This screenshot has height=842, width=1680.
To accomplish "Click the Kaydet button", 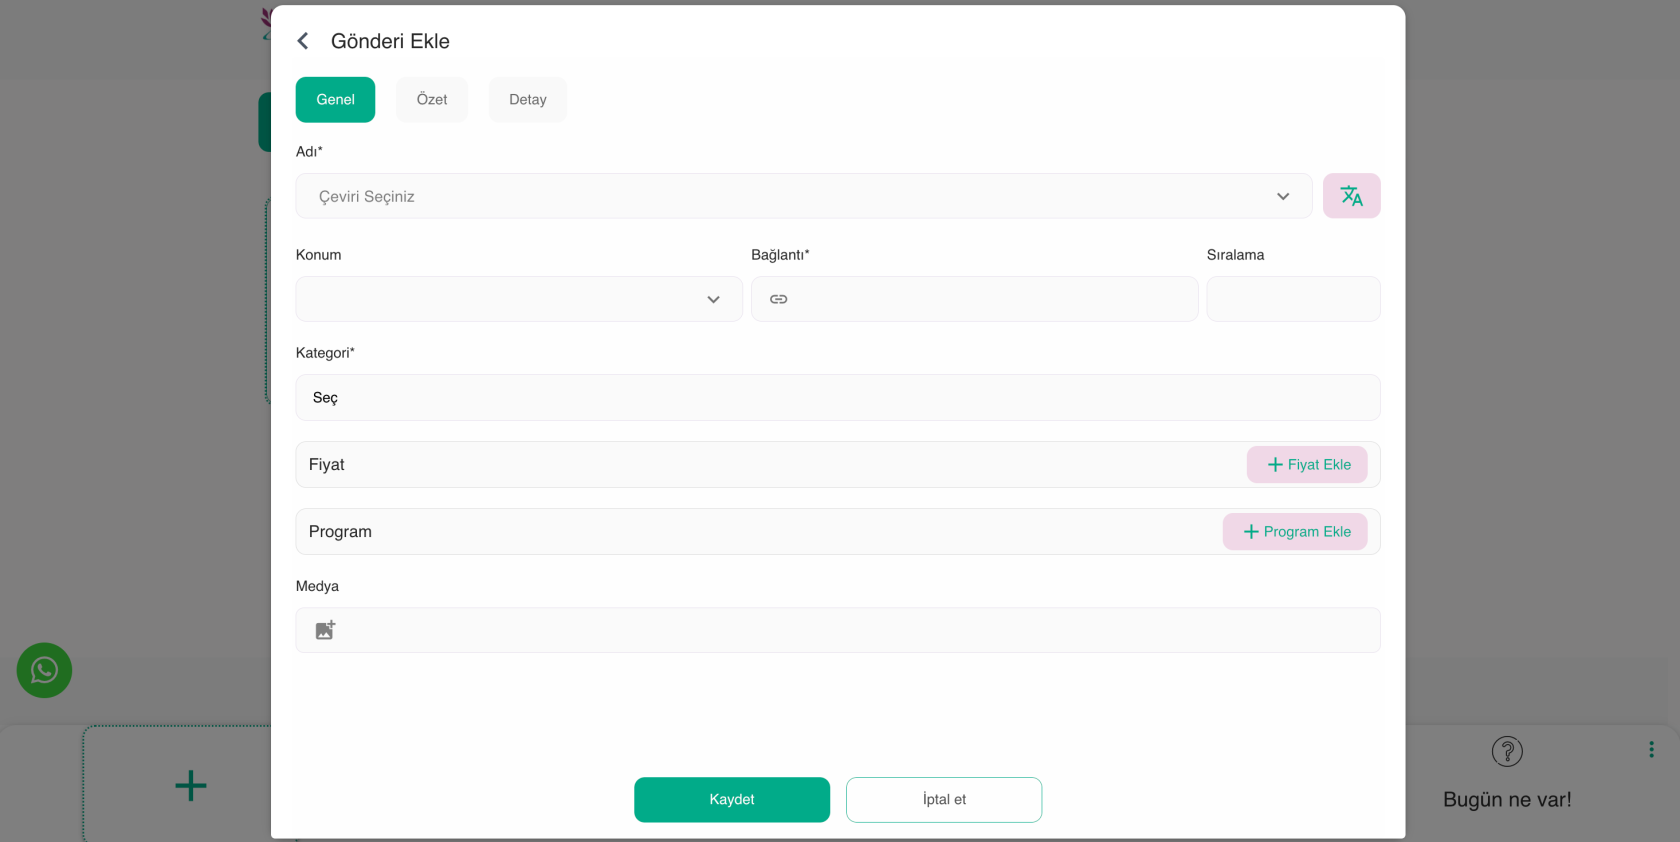I will 731,800.
